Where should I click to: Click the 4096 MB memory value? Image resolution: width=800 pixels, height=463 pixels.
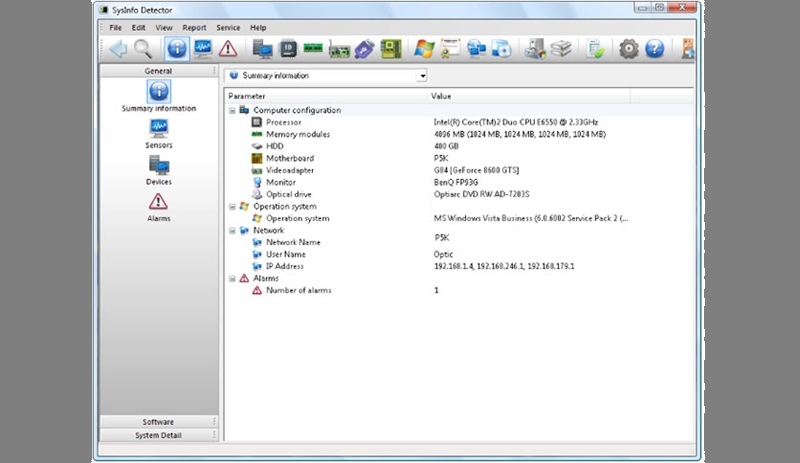pos(520,134)
